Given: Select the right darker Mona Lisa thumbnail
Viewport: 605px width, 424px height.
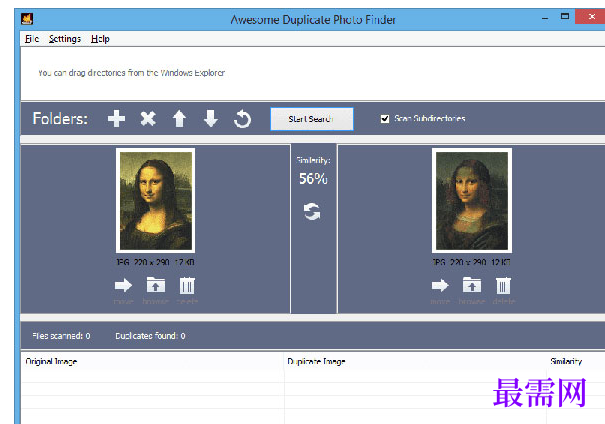Looking at the screenshot, I should [x=472, y=201].
